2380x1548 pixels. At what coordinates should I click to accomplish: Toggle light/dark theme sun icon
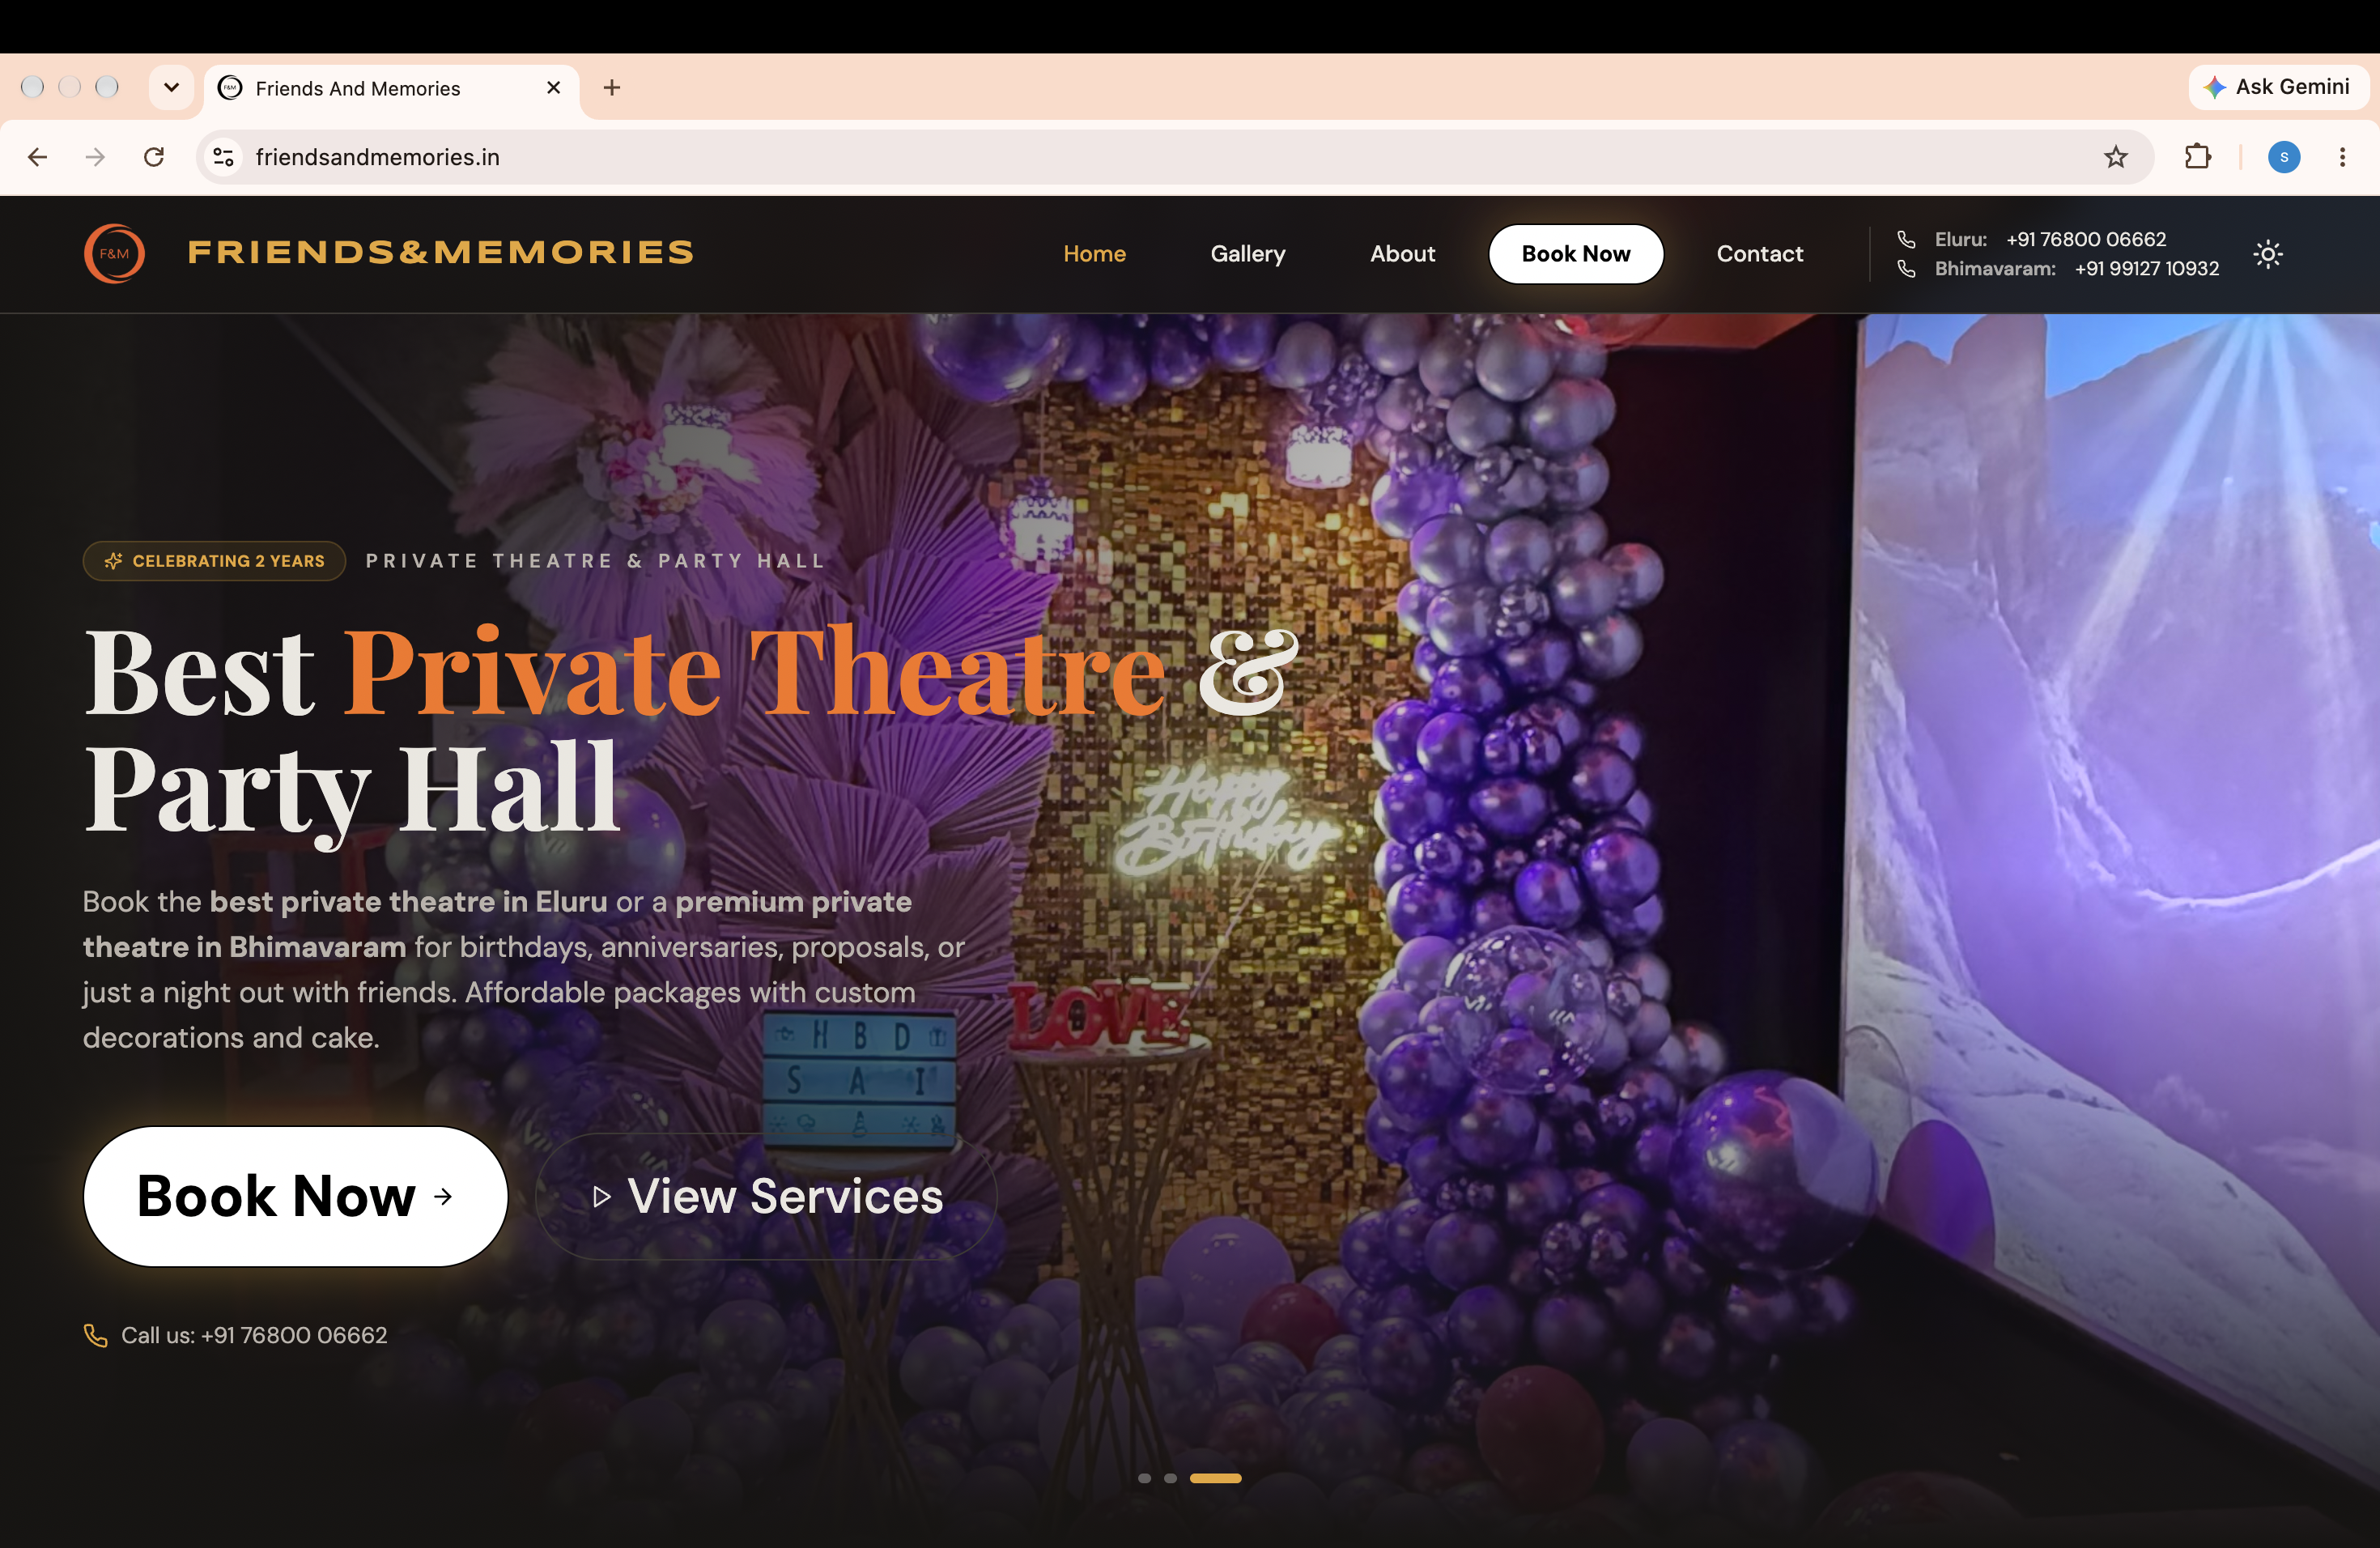(2268, 254)
